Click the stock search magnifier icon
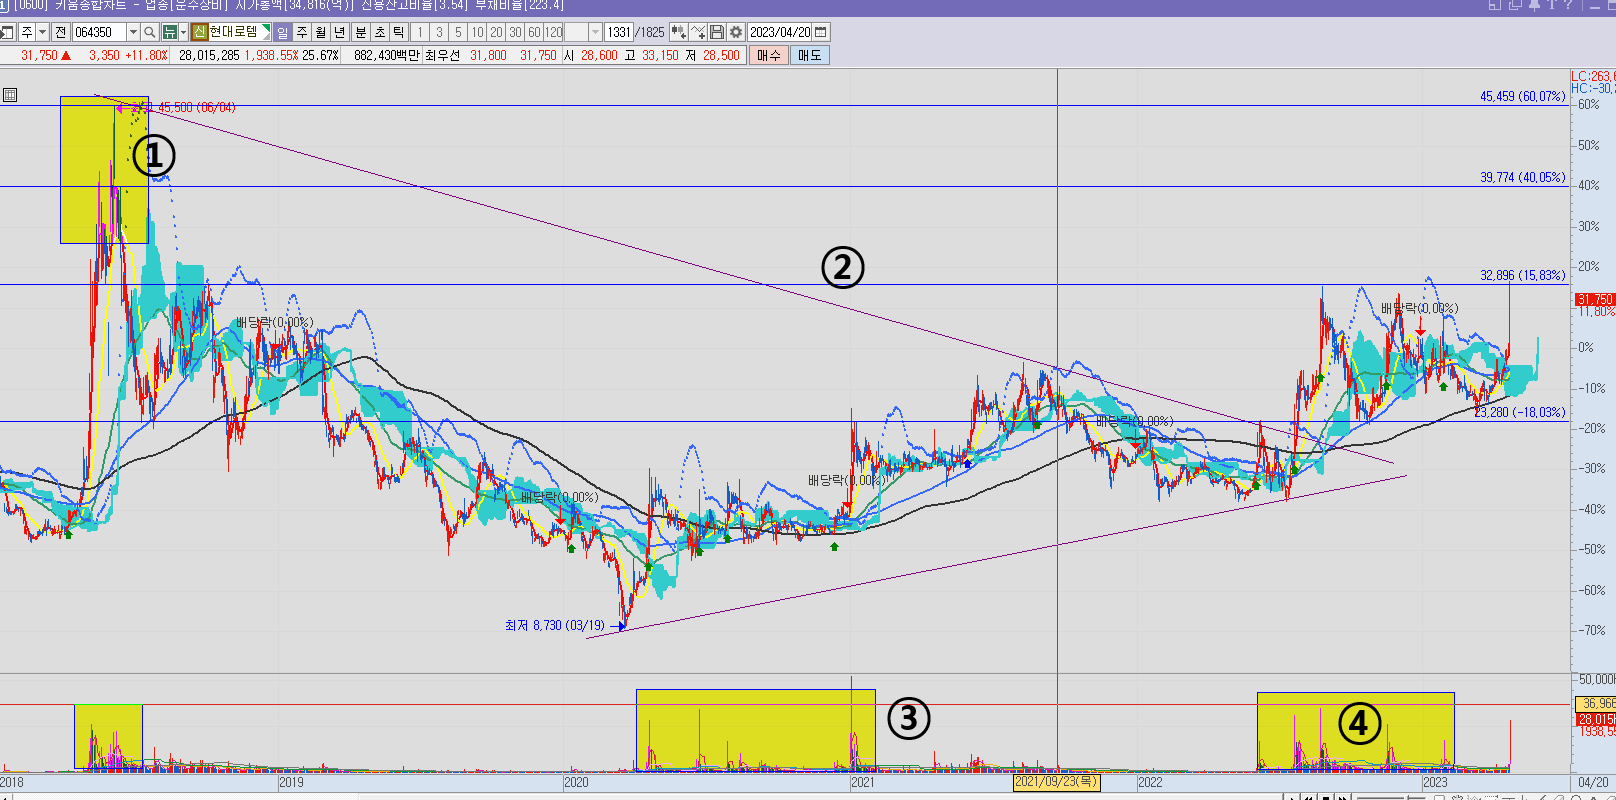Image resolution: width=1616 pixels, height=800 pixels. (149, 32)
